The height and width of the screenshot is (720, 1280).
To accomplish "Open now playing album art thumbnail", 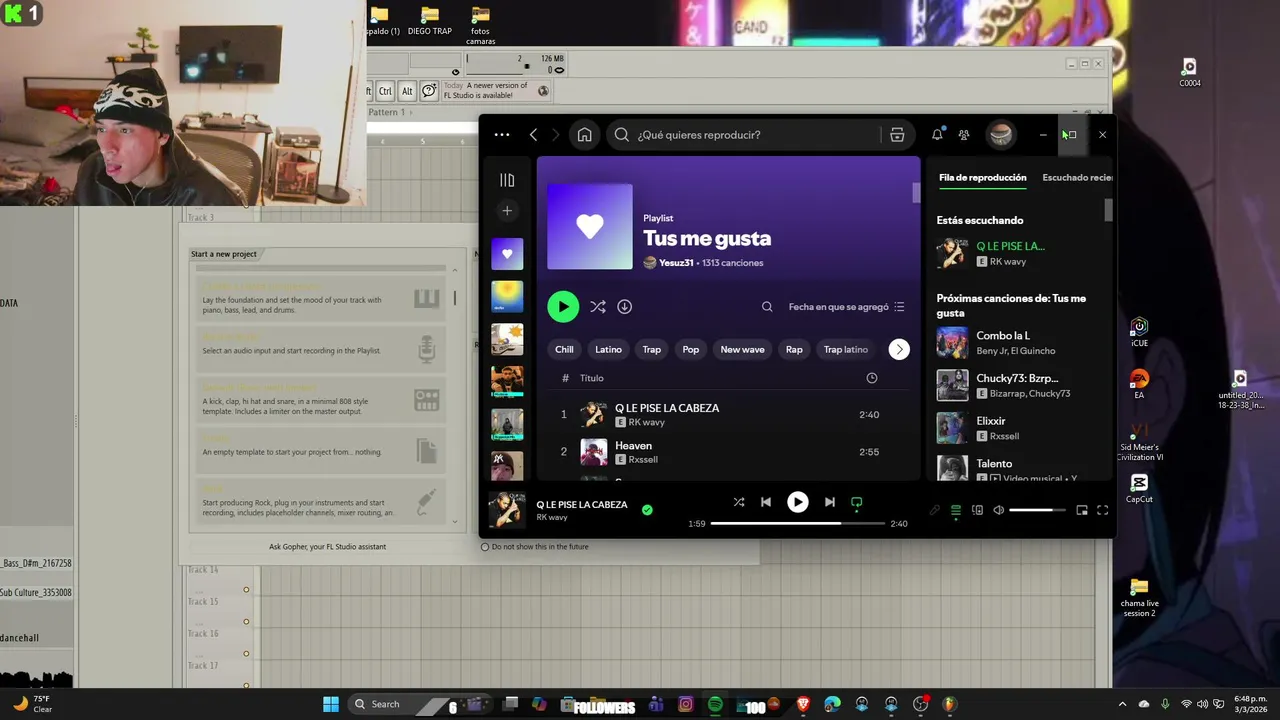I will tap(507, 510).
